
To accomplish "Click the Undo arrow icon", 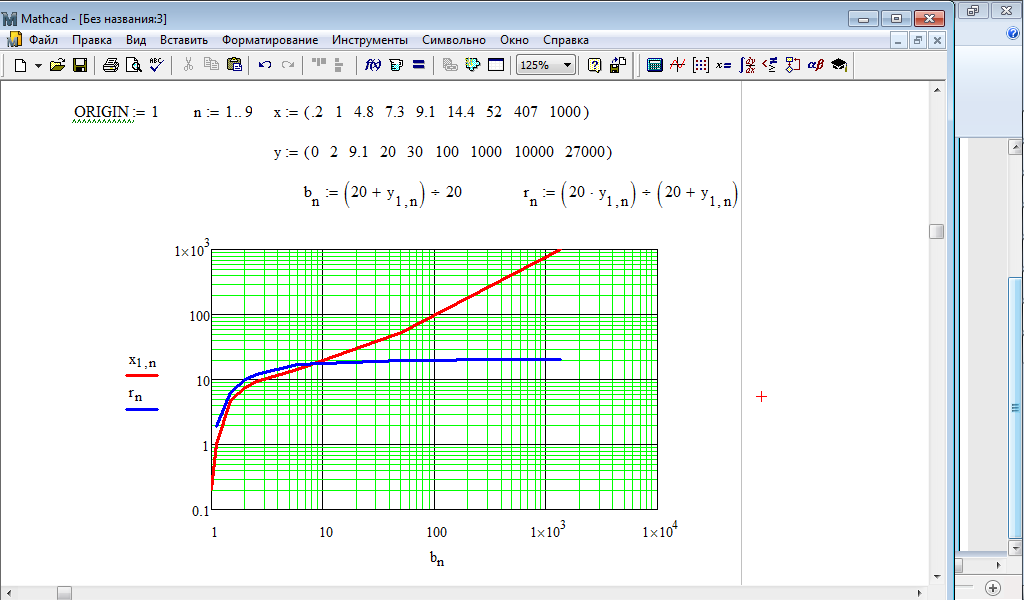I will coord(265,65).
